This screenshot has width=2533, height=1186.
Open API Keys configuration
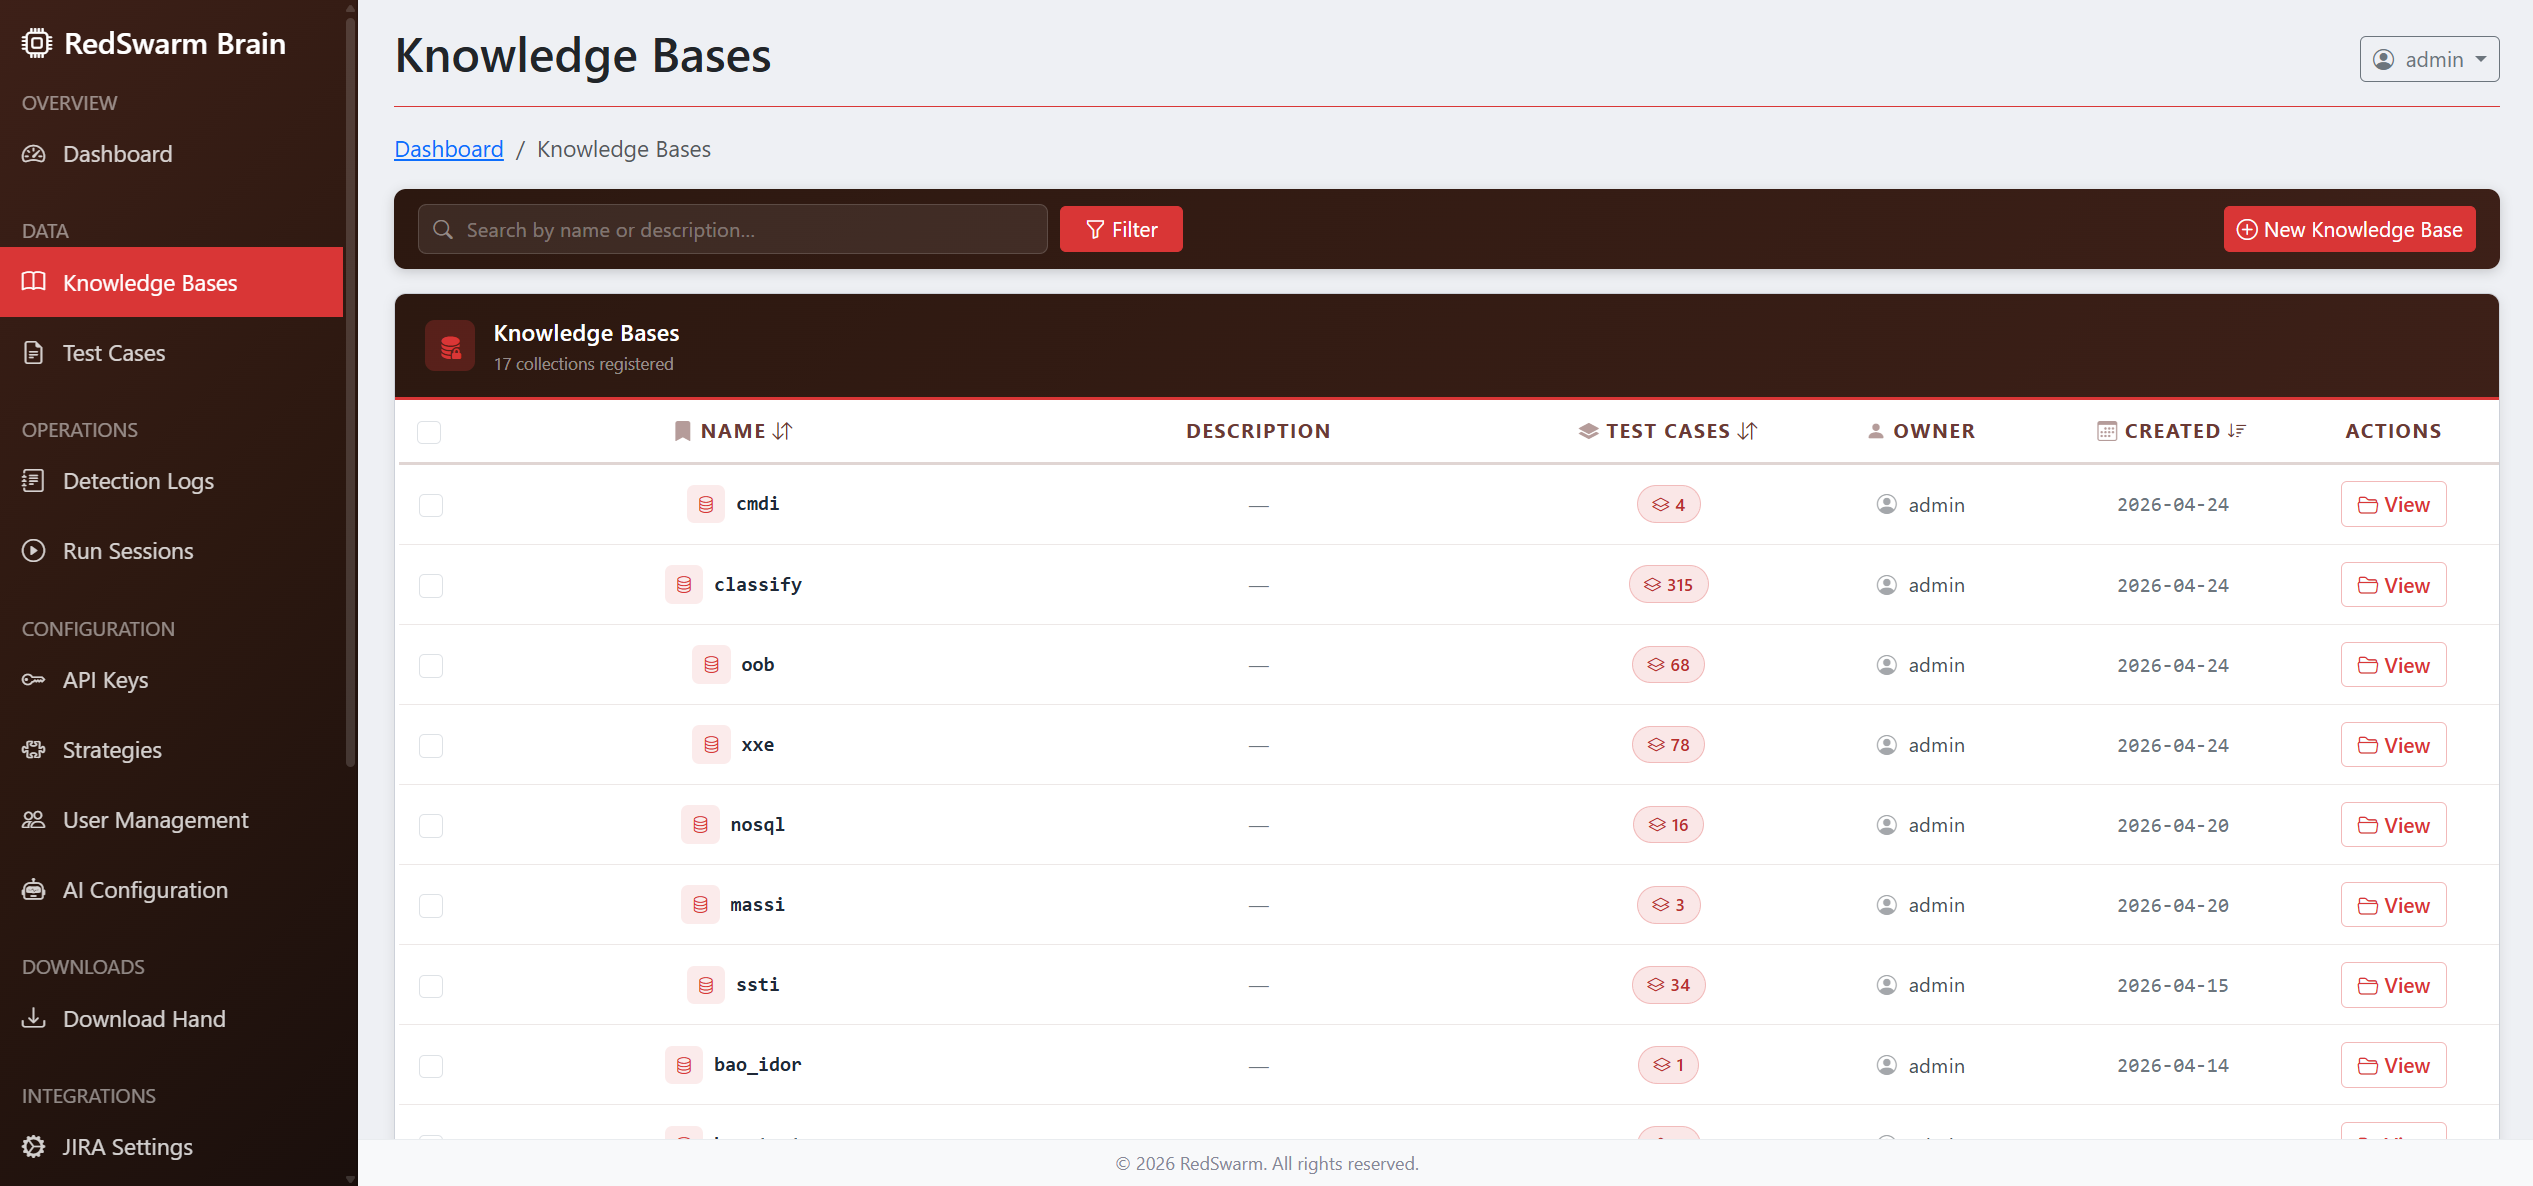click(103, 679)
